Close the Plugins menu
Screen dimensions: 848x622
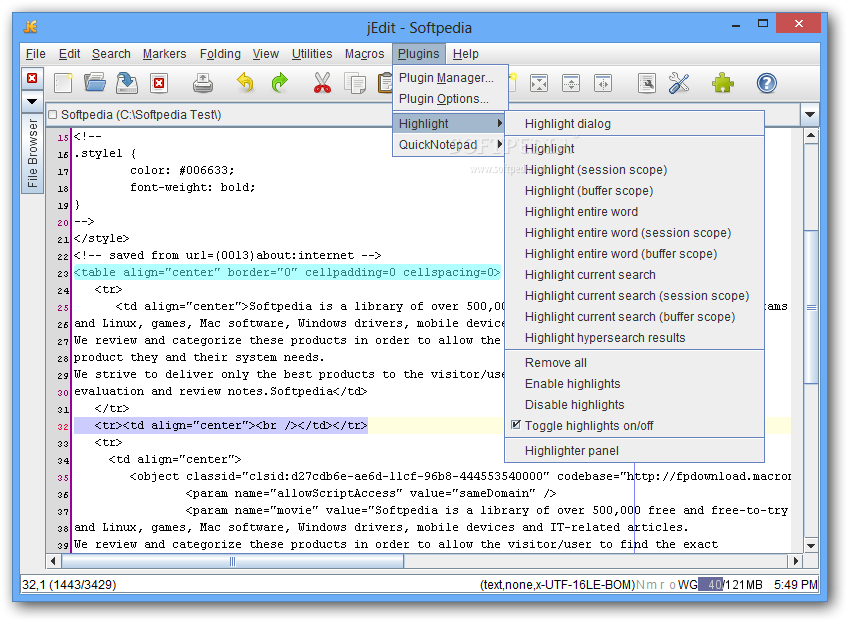419,54
